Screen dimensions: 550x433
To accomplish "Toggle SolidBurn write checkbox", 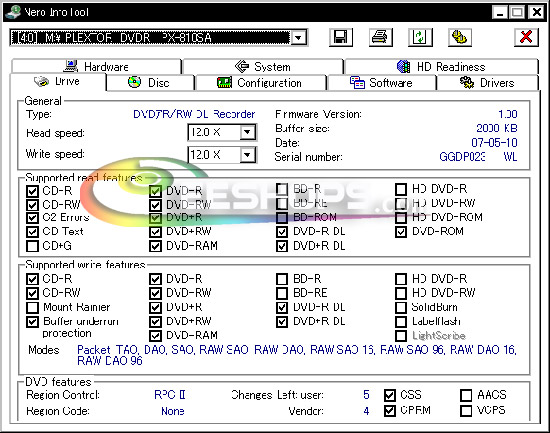I will point(401,307).
